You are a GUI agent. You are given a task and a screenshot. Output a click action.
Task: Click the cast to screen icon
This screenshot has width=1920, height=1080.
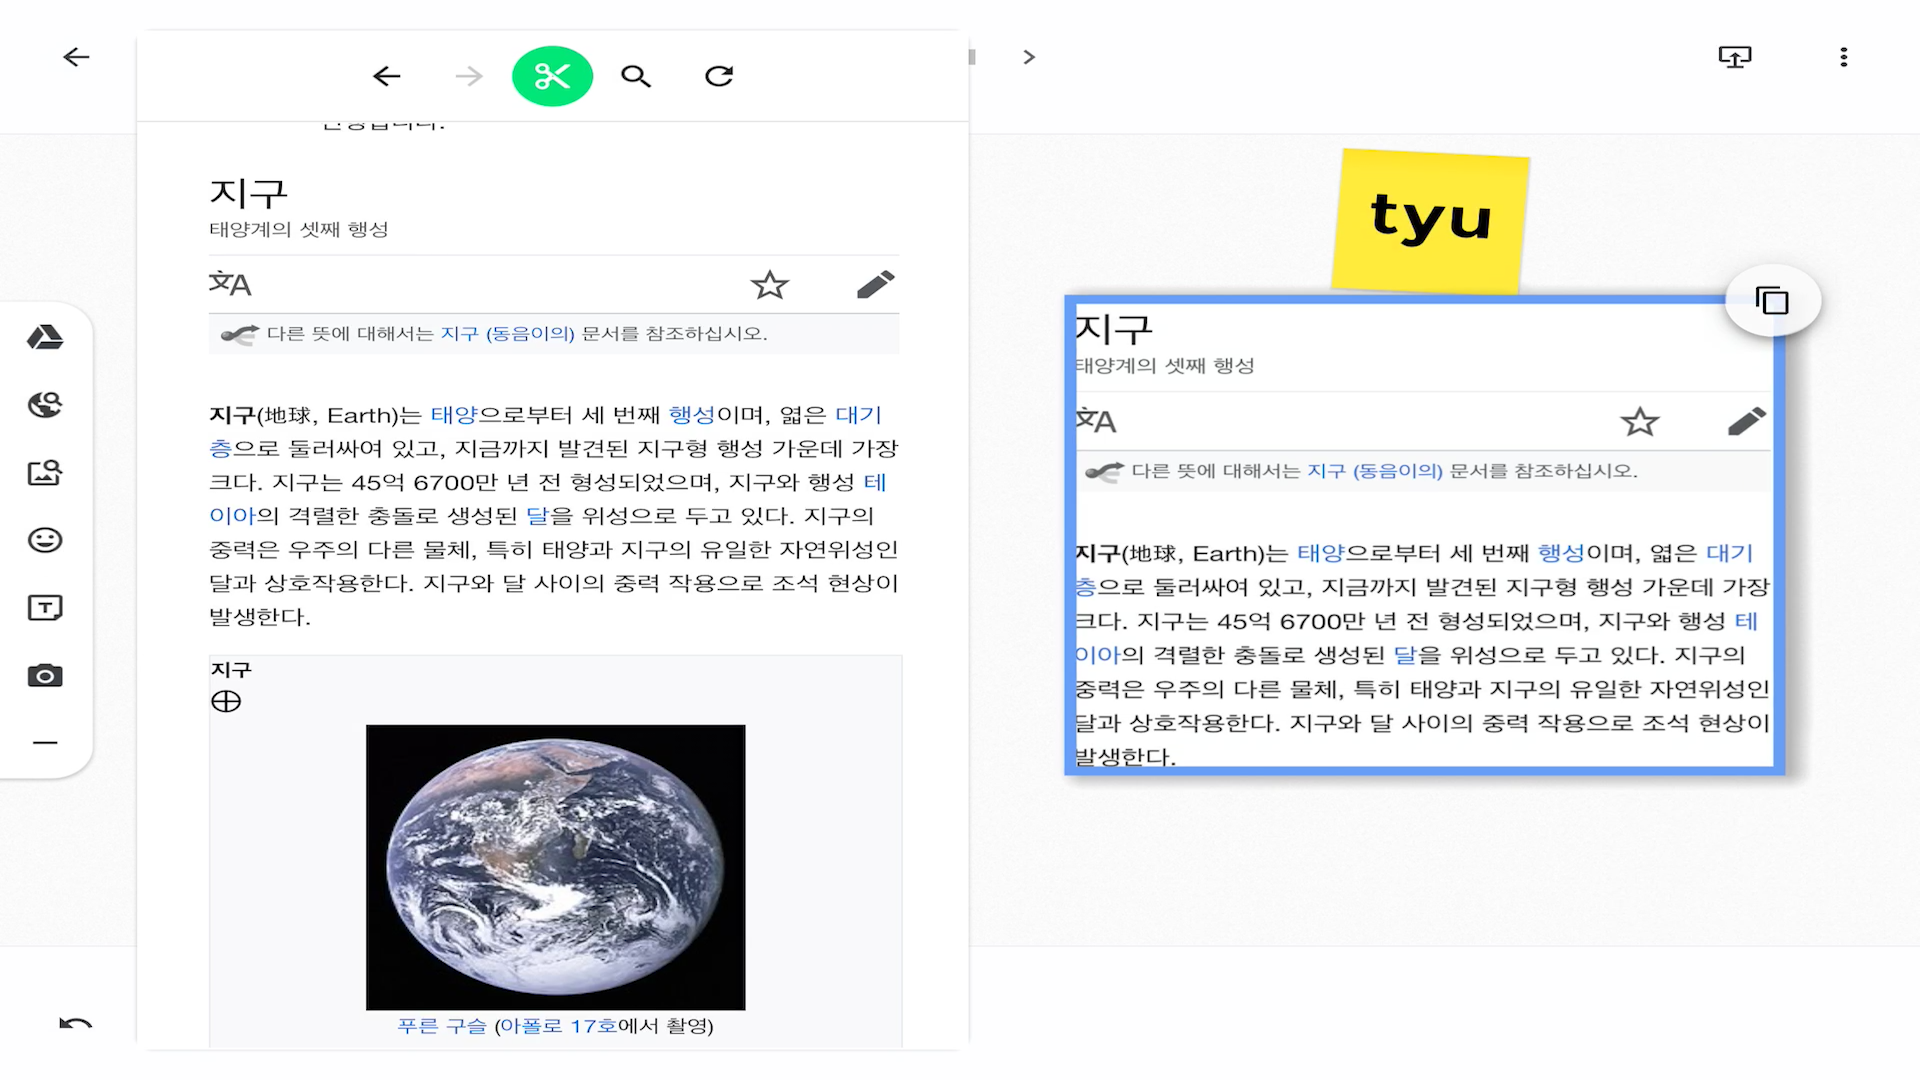[1735, 57]
